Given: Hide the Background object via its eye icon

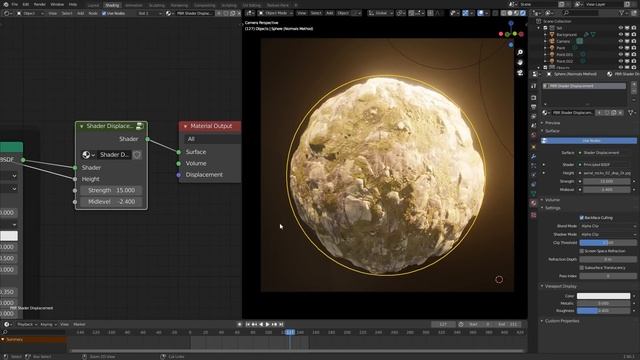Looking at the screenshot, I should (620, 35).
